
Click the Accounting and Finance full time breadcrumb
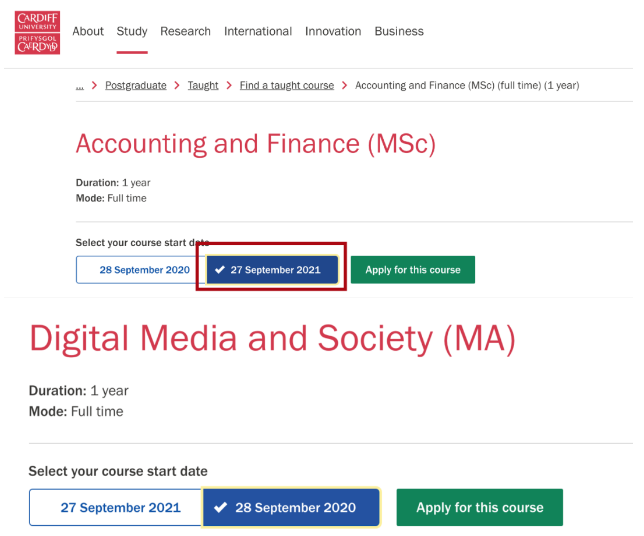pos(467,86)
